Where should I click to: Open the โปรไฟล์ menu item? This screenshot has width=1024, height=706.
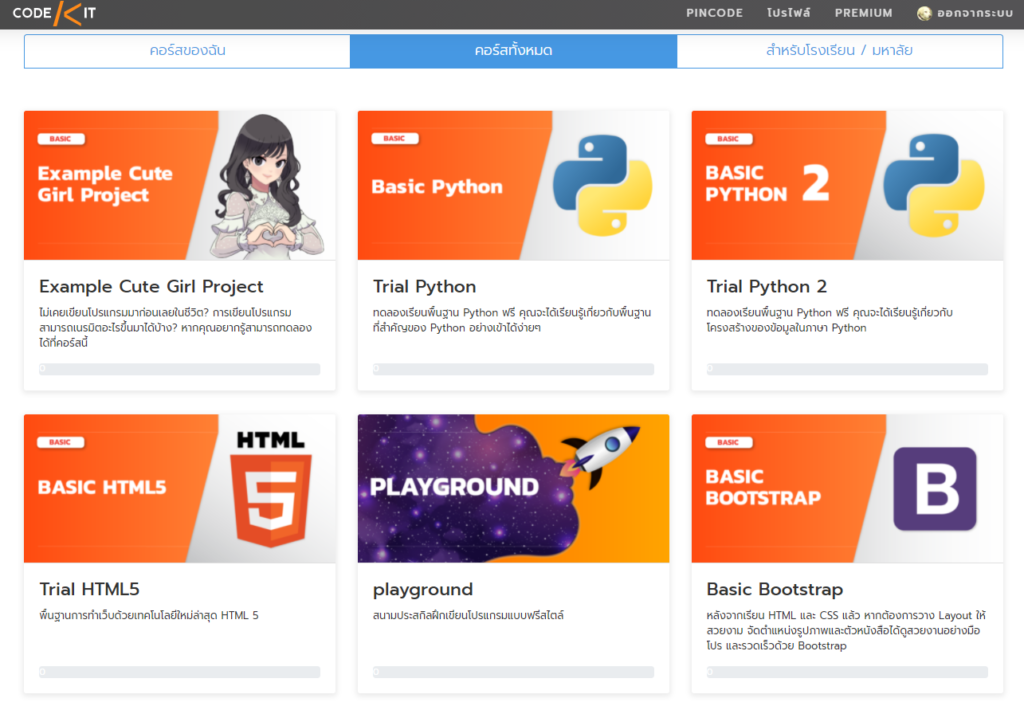(x=789, y=13)
